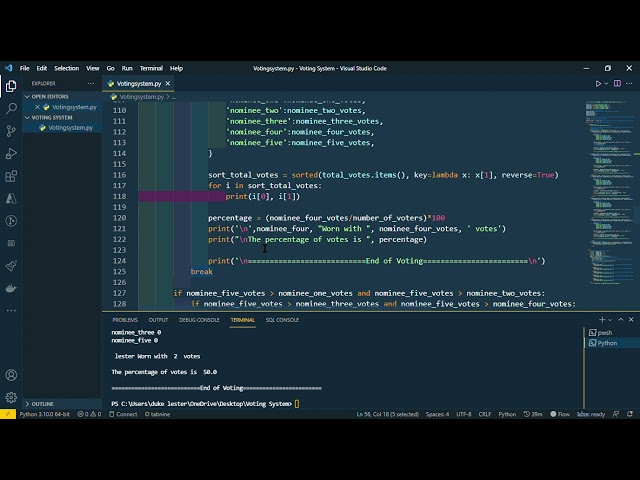Screen dimensions: 640x480
Task: Select the pwsh terminal instance
Action: (611, 333)
